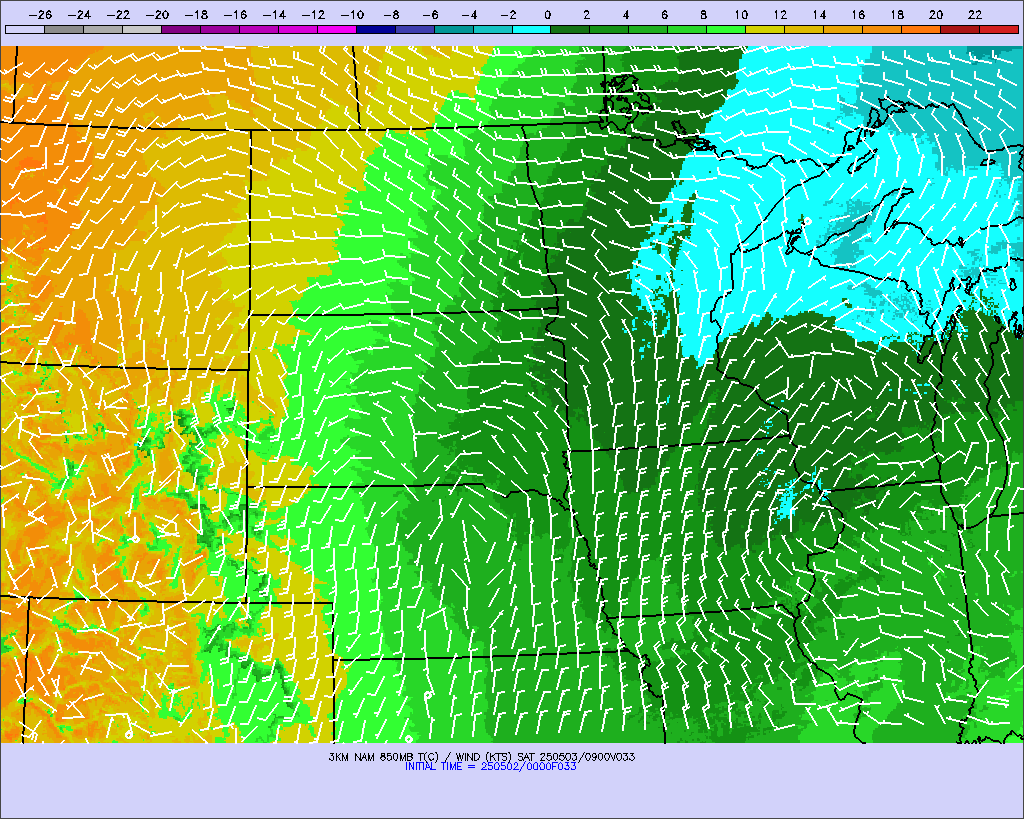
Task: Select the red swatch above 22
Action: [x=999, y=29]
